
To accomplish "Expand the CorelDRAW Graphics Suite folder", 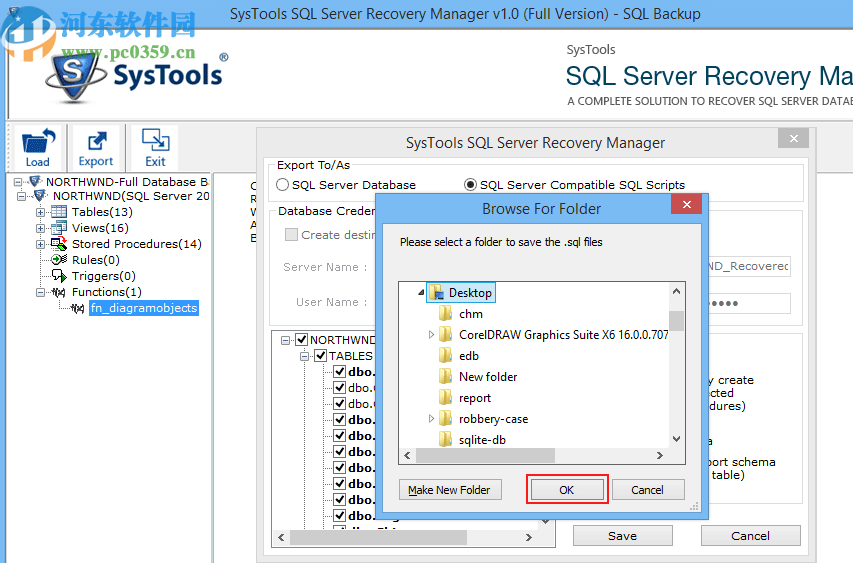I will tap(431, 335).
